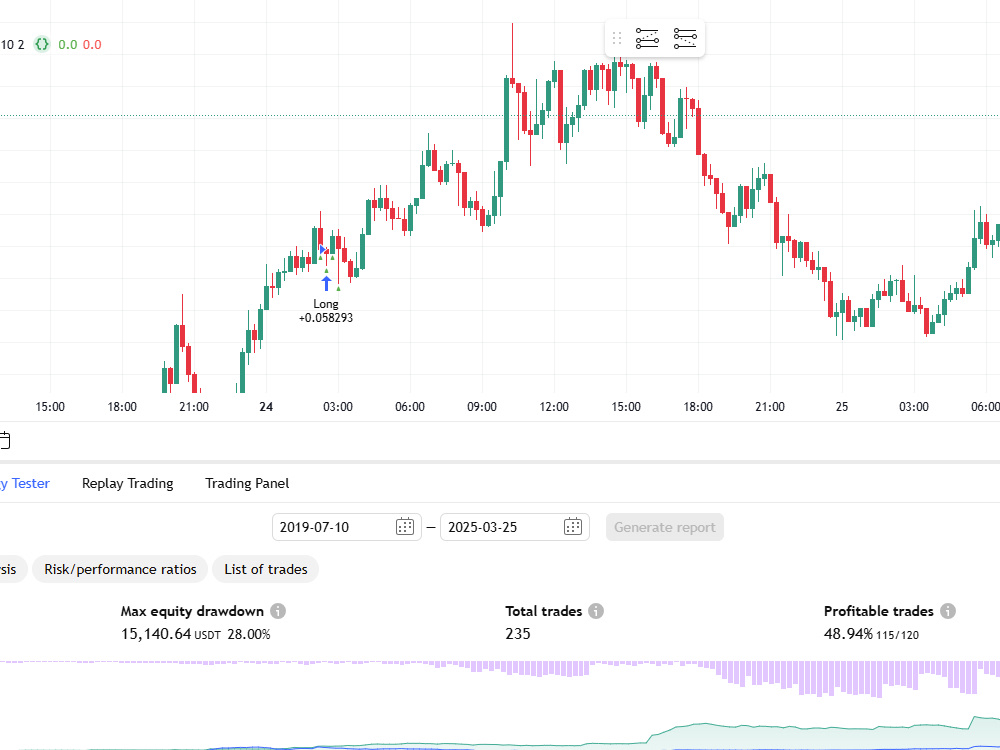Click the Profitable trades heading
The width and height of the screenshot is (1000, 750).
(x=879, y=611)
